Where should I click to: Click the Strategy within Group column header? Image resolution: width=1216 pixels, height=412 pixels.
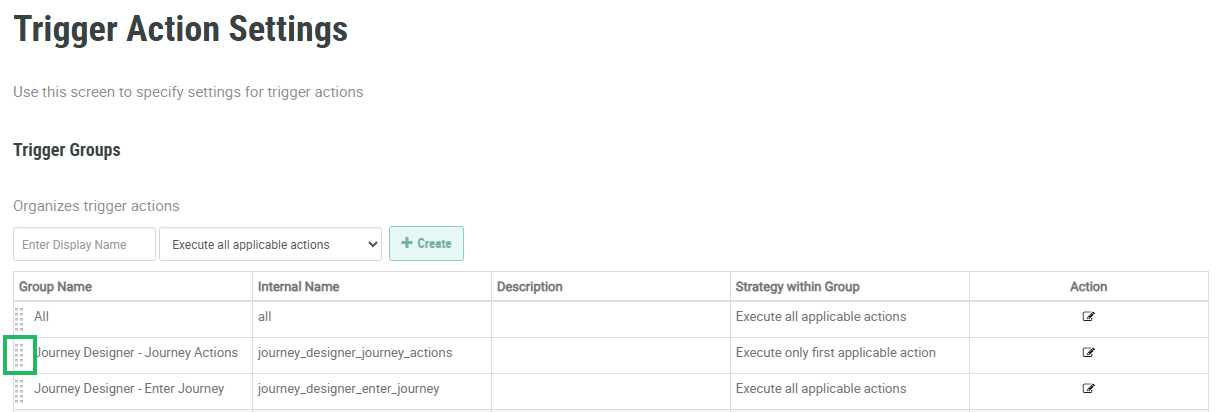[x=797, y=287]
